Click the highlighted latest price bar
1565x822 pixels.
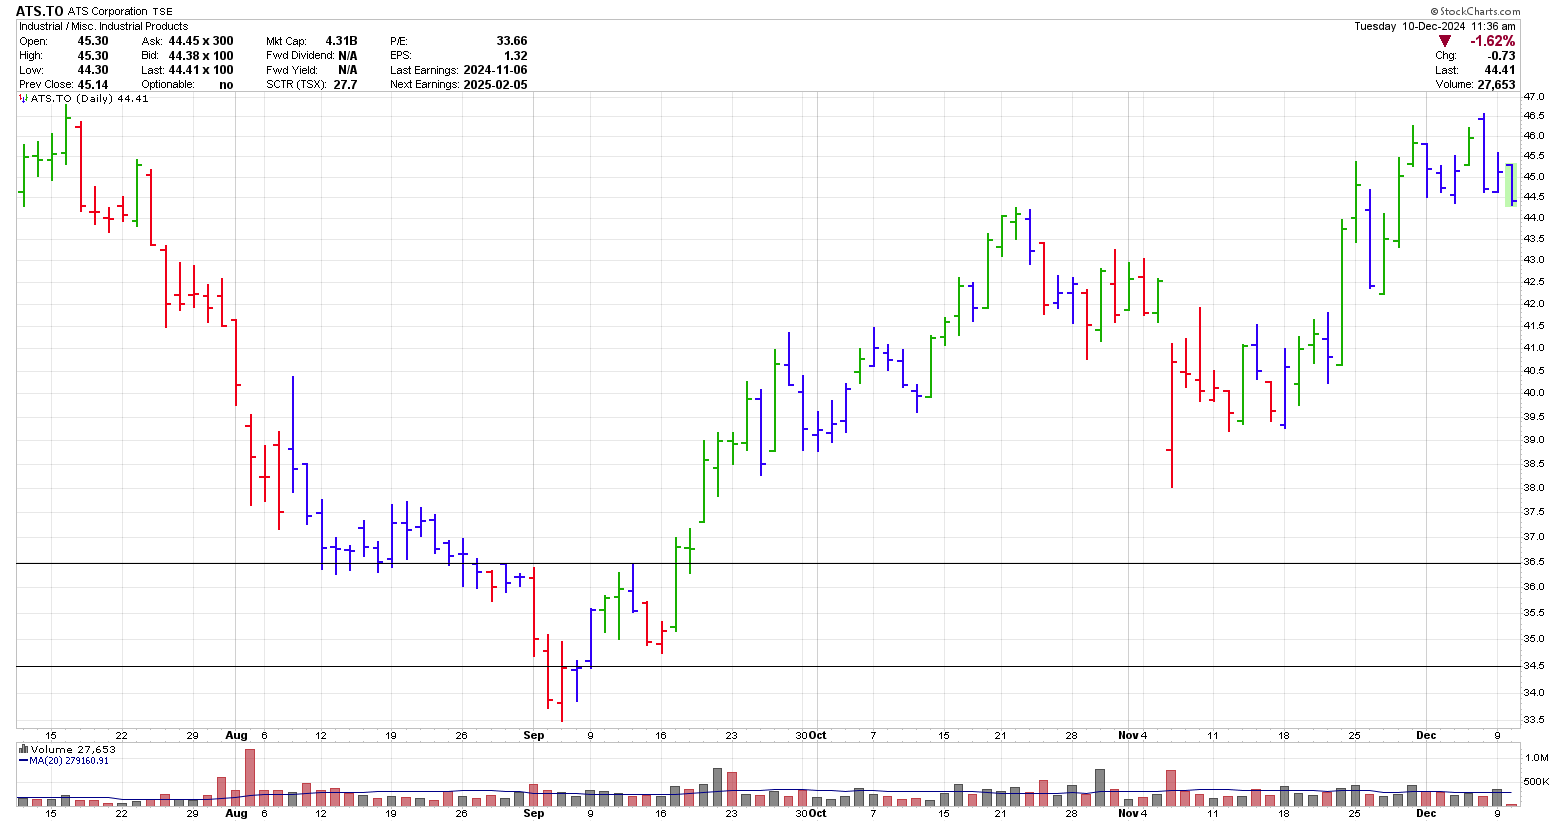click(x=1511, y=185)
